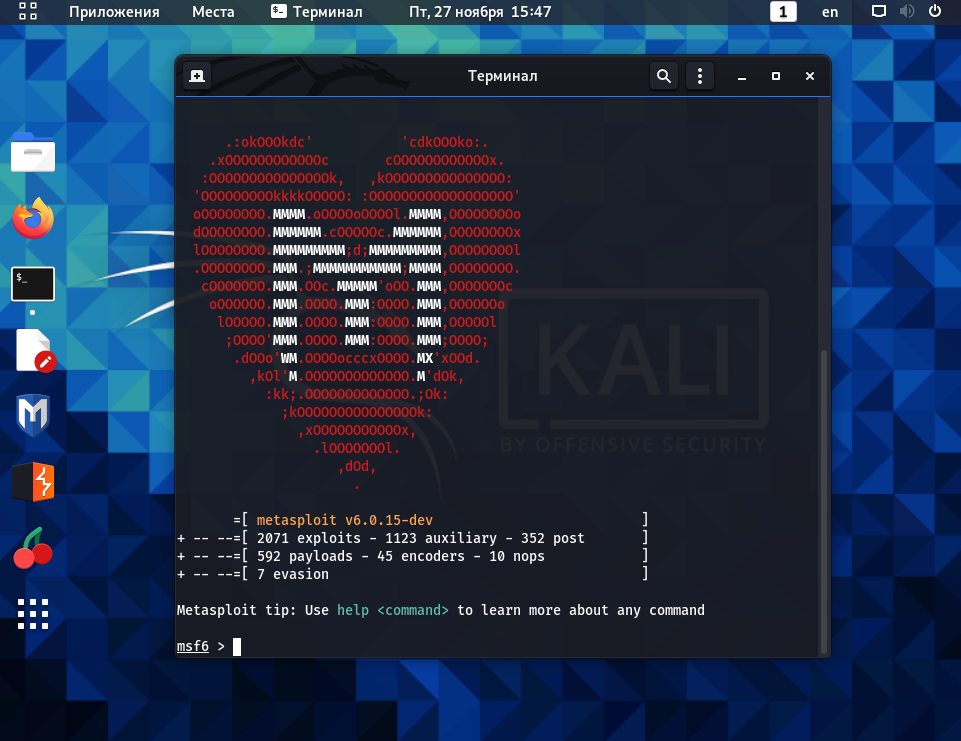The image size is (961, 741).
Task: Open terminal search with magnifier icon
Action: pos(664,76)
